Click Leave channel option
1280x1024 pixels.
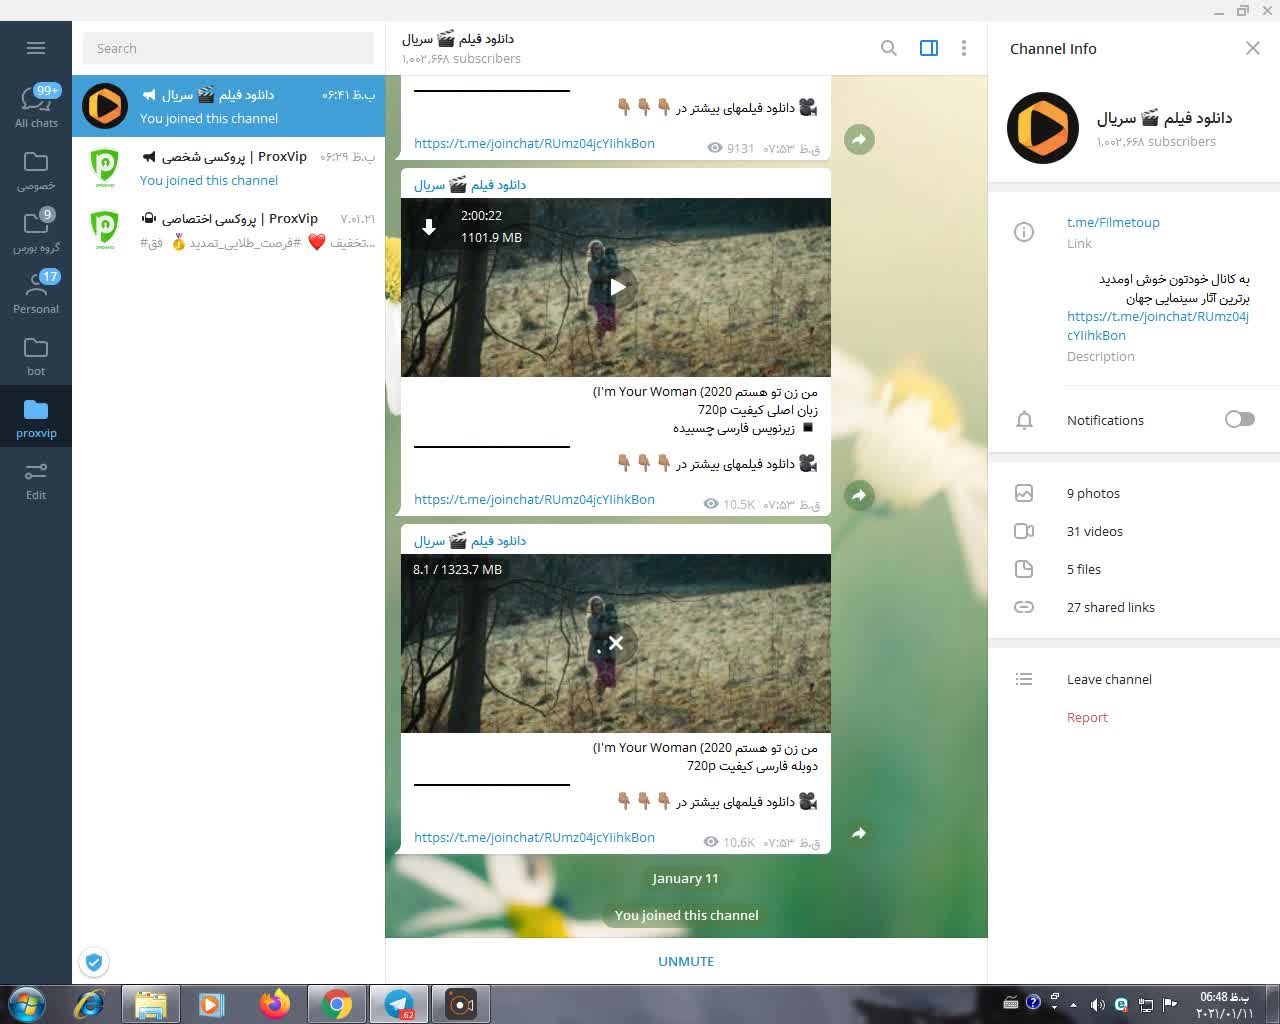pyautogui.click(x=1109, y=679)
